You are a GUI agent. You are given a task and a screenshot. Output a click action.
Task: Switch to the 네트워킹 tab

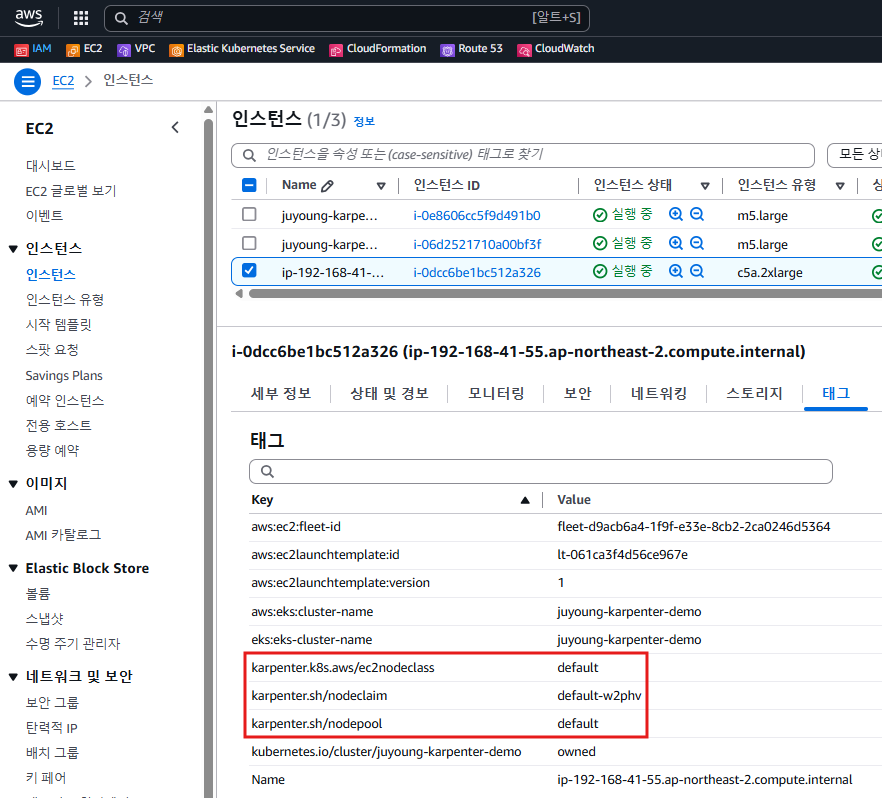click(x=659, y=394)
